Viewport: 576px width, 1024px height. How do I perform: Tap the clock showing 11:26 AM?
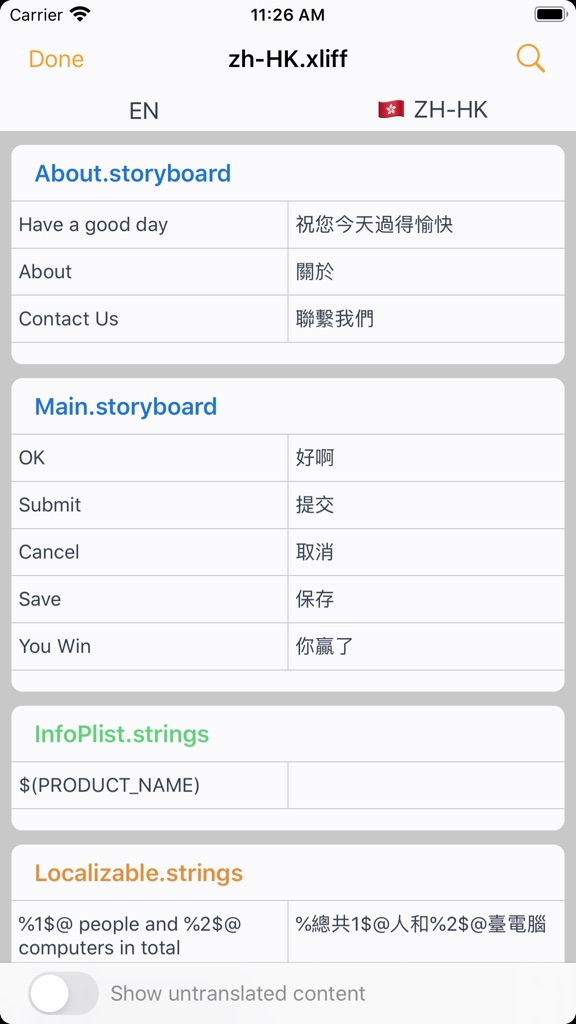[288, 15]
